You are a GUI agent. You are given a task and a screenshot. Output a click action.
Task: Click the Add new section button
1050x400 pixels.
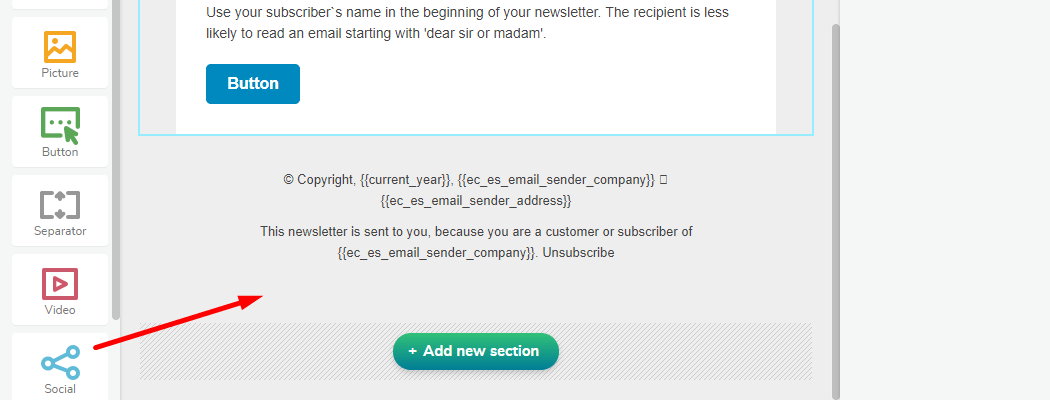(476, 351)
